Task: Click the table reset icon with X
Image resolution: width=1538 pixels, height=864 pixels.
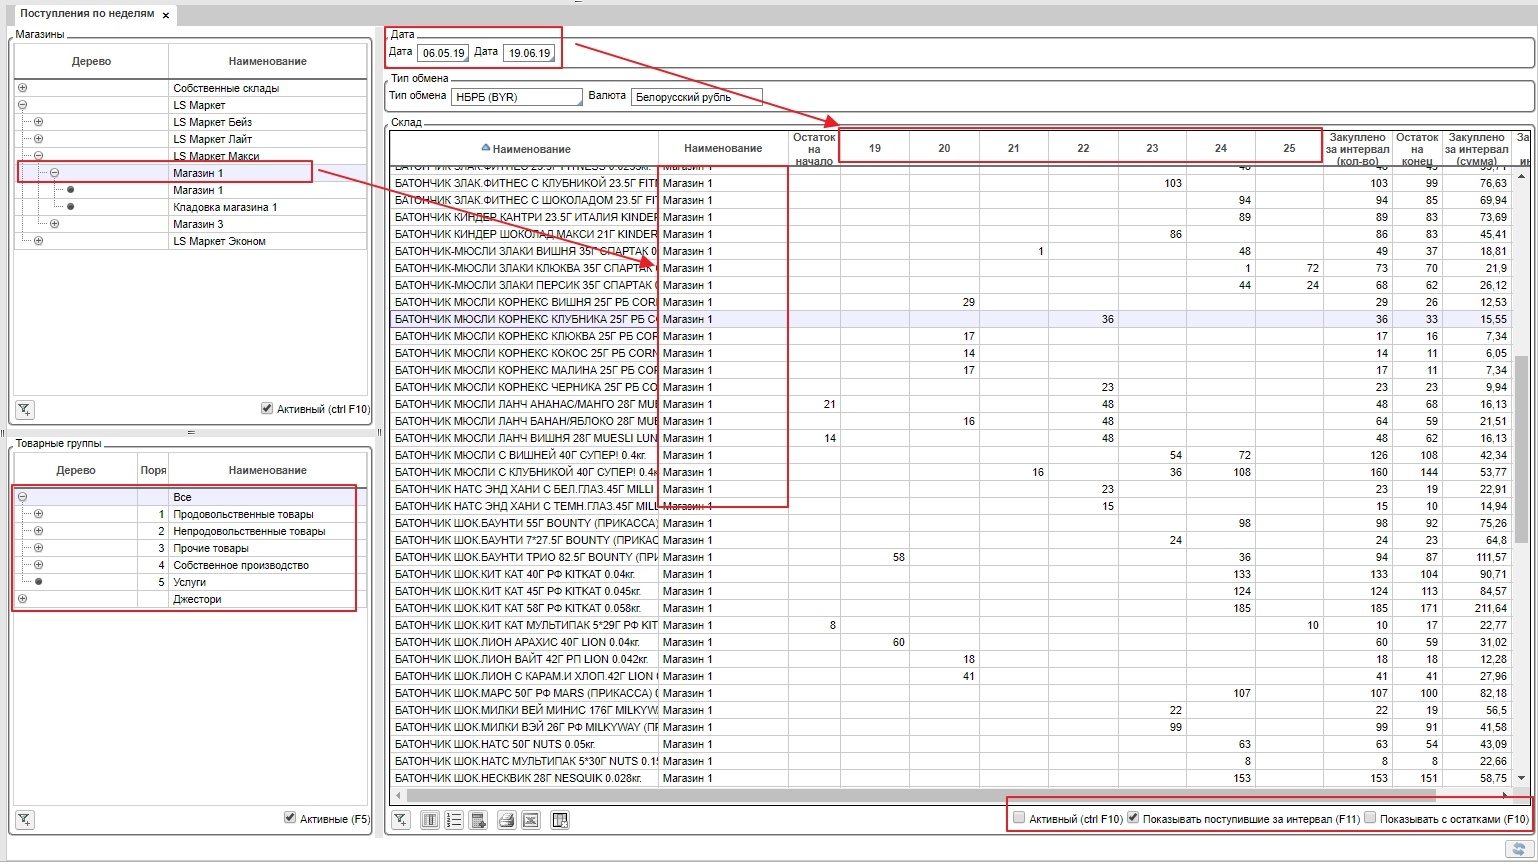Action: pos(560,820)
